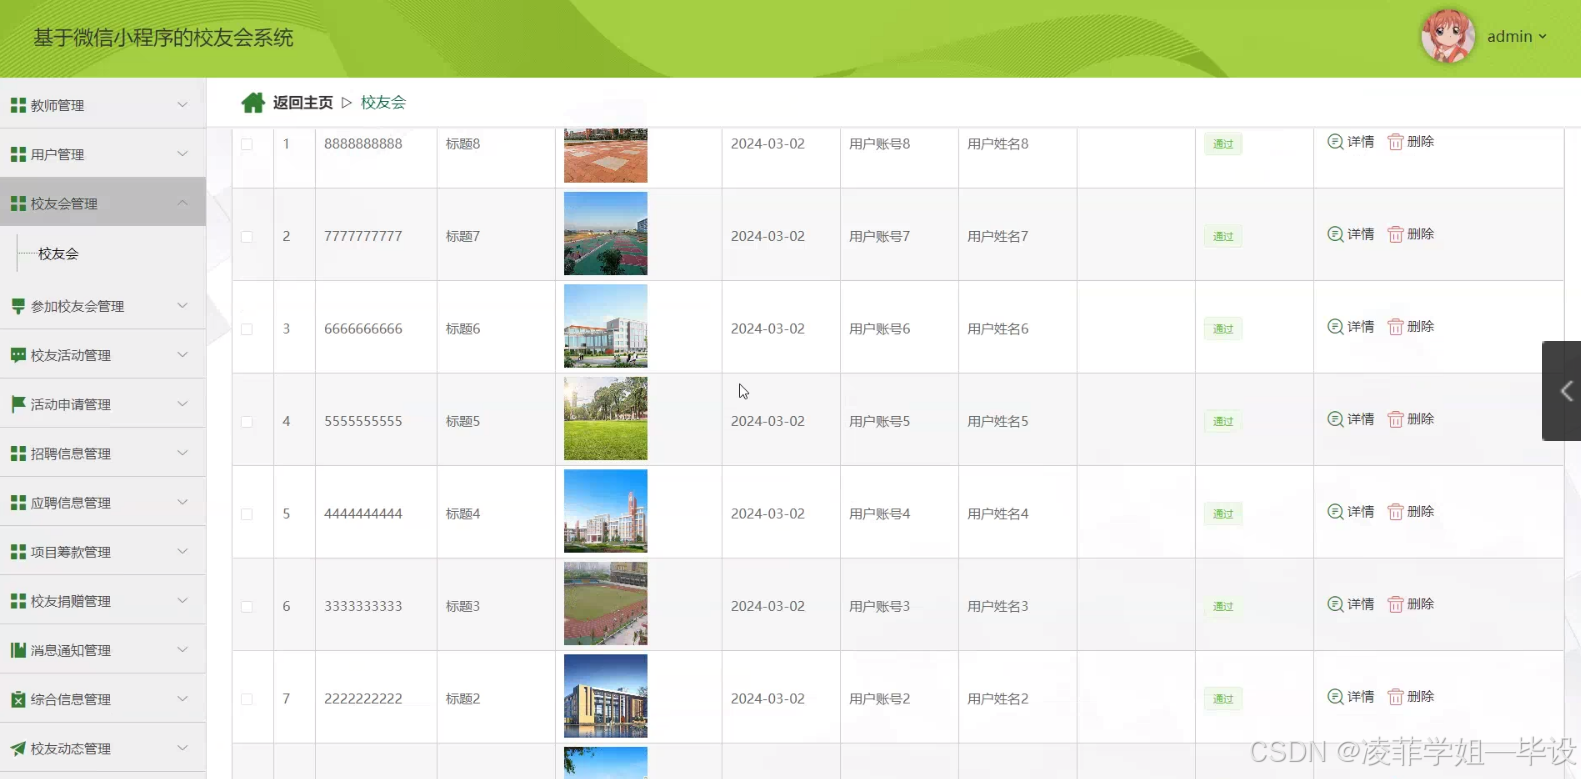Click the home icon beside 返回主页

pos(253,103)
